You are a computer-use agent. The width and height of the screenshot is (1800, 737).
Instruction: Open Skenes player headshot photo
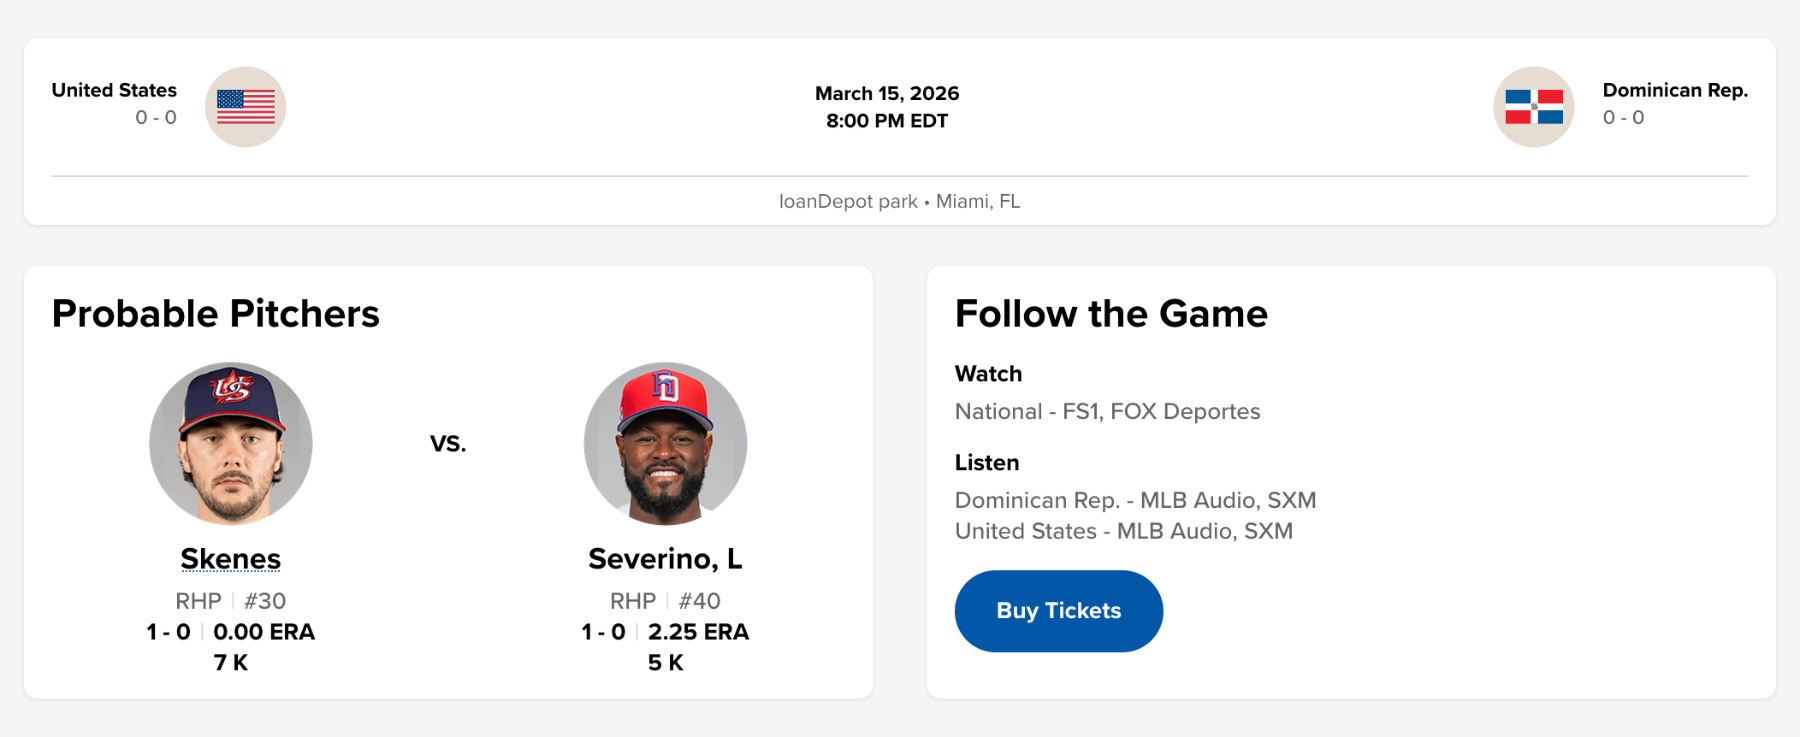point(231,443)
